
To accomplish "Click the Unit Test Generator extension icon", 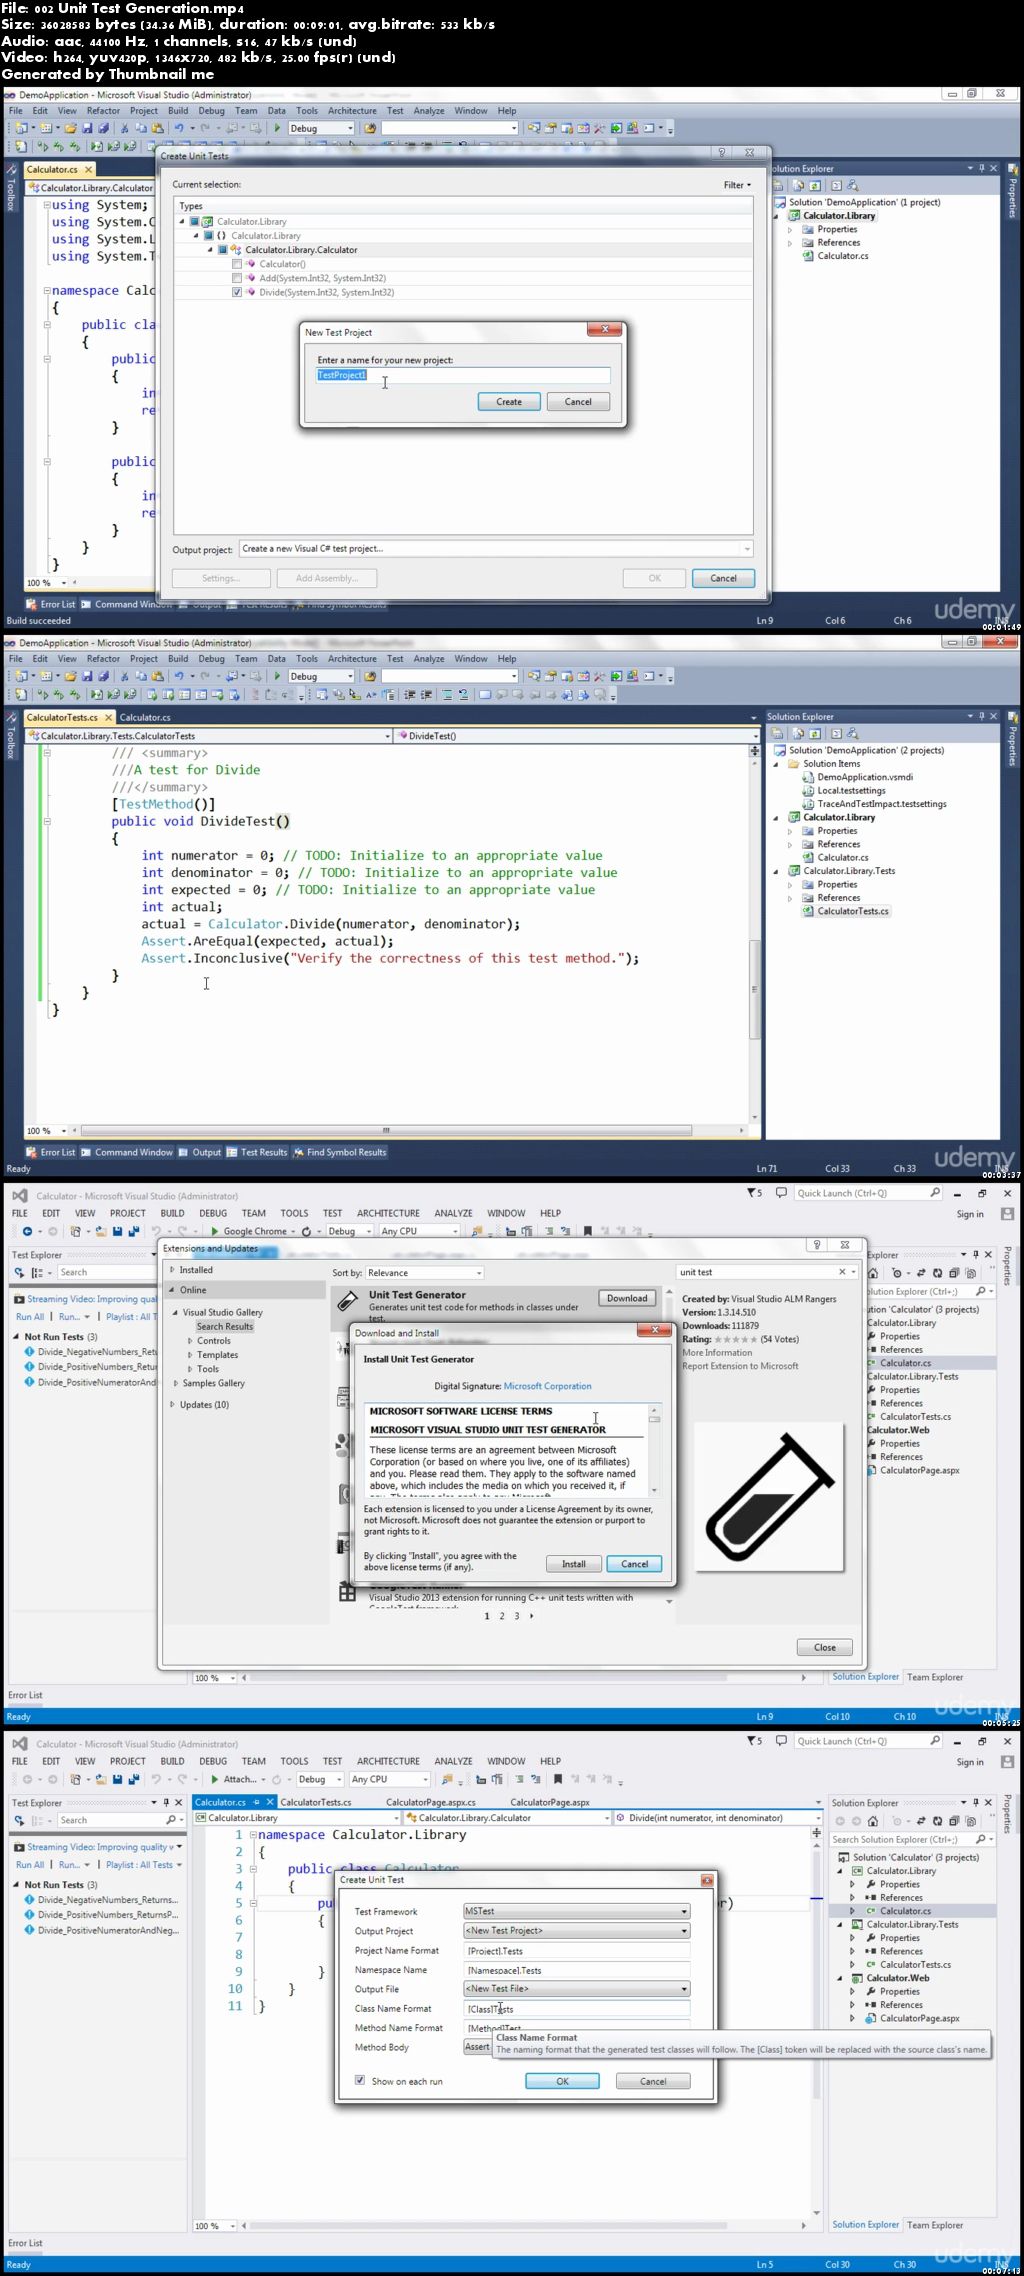I will click(347, 1300).
